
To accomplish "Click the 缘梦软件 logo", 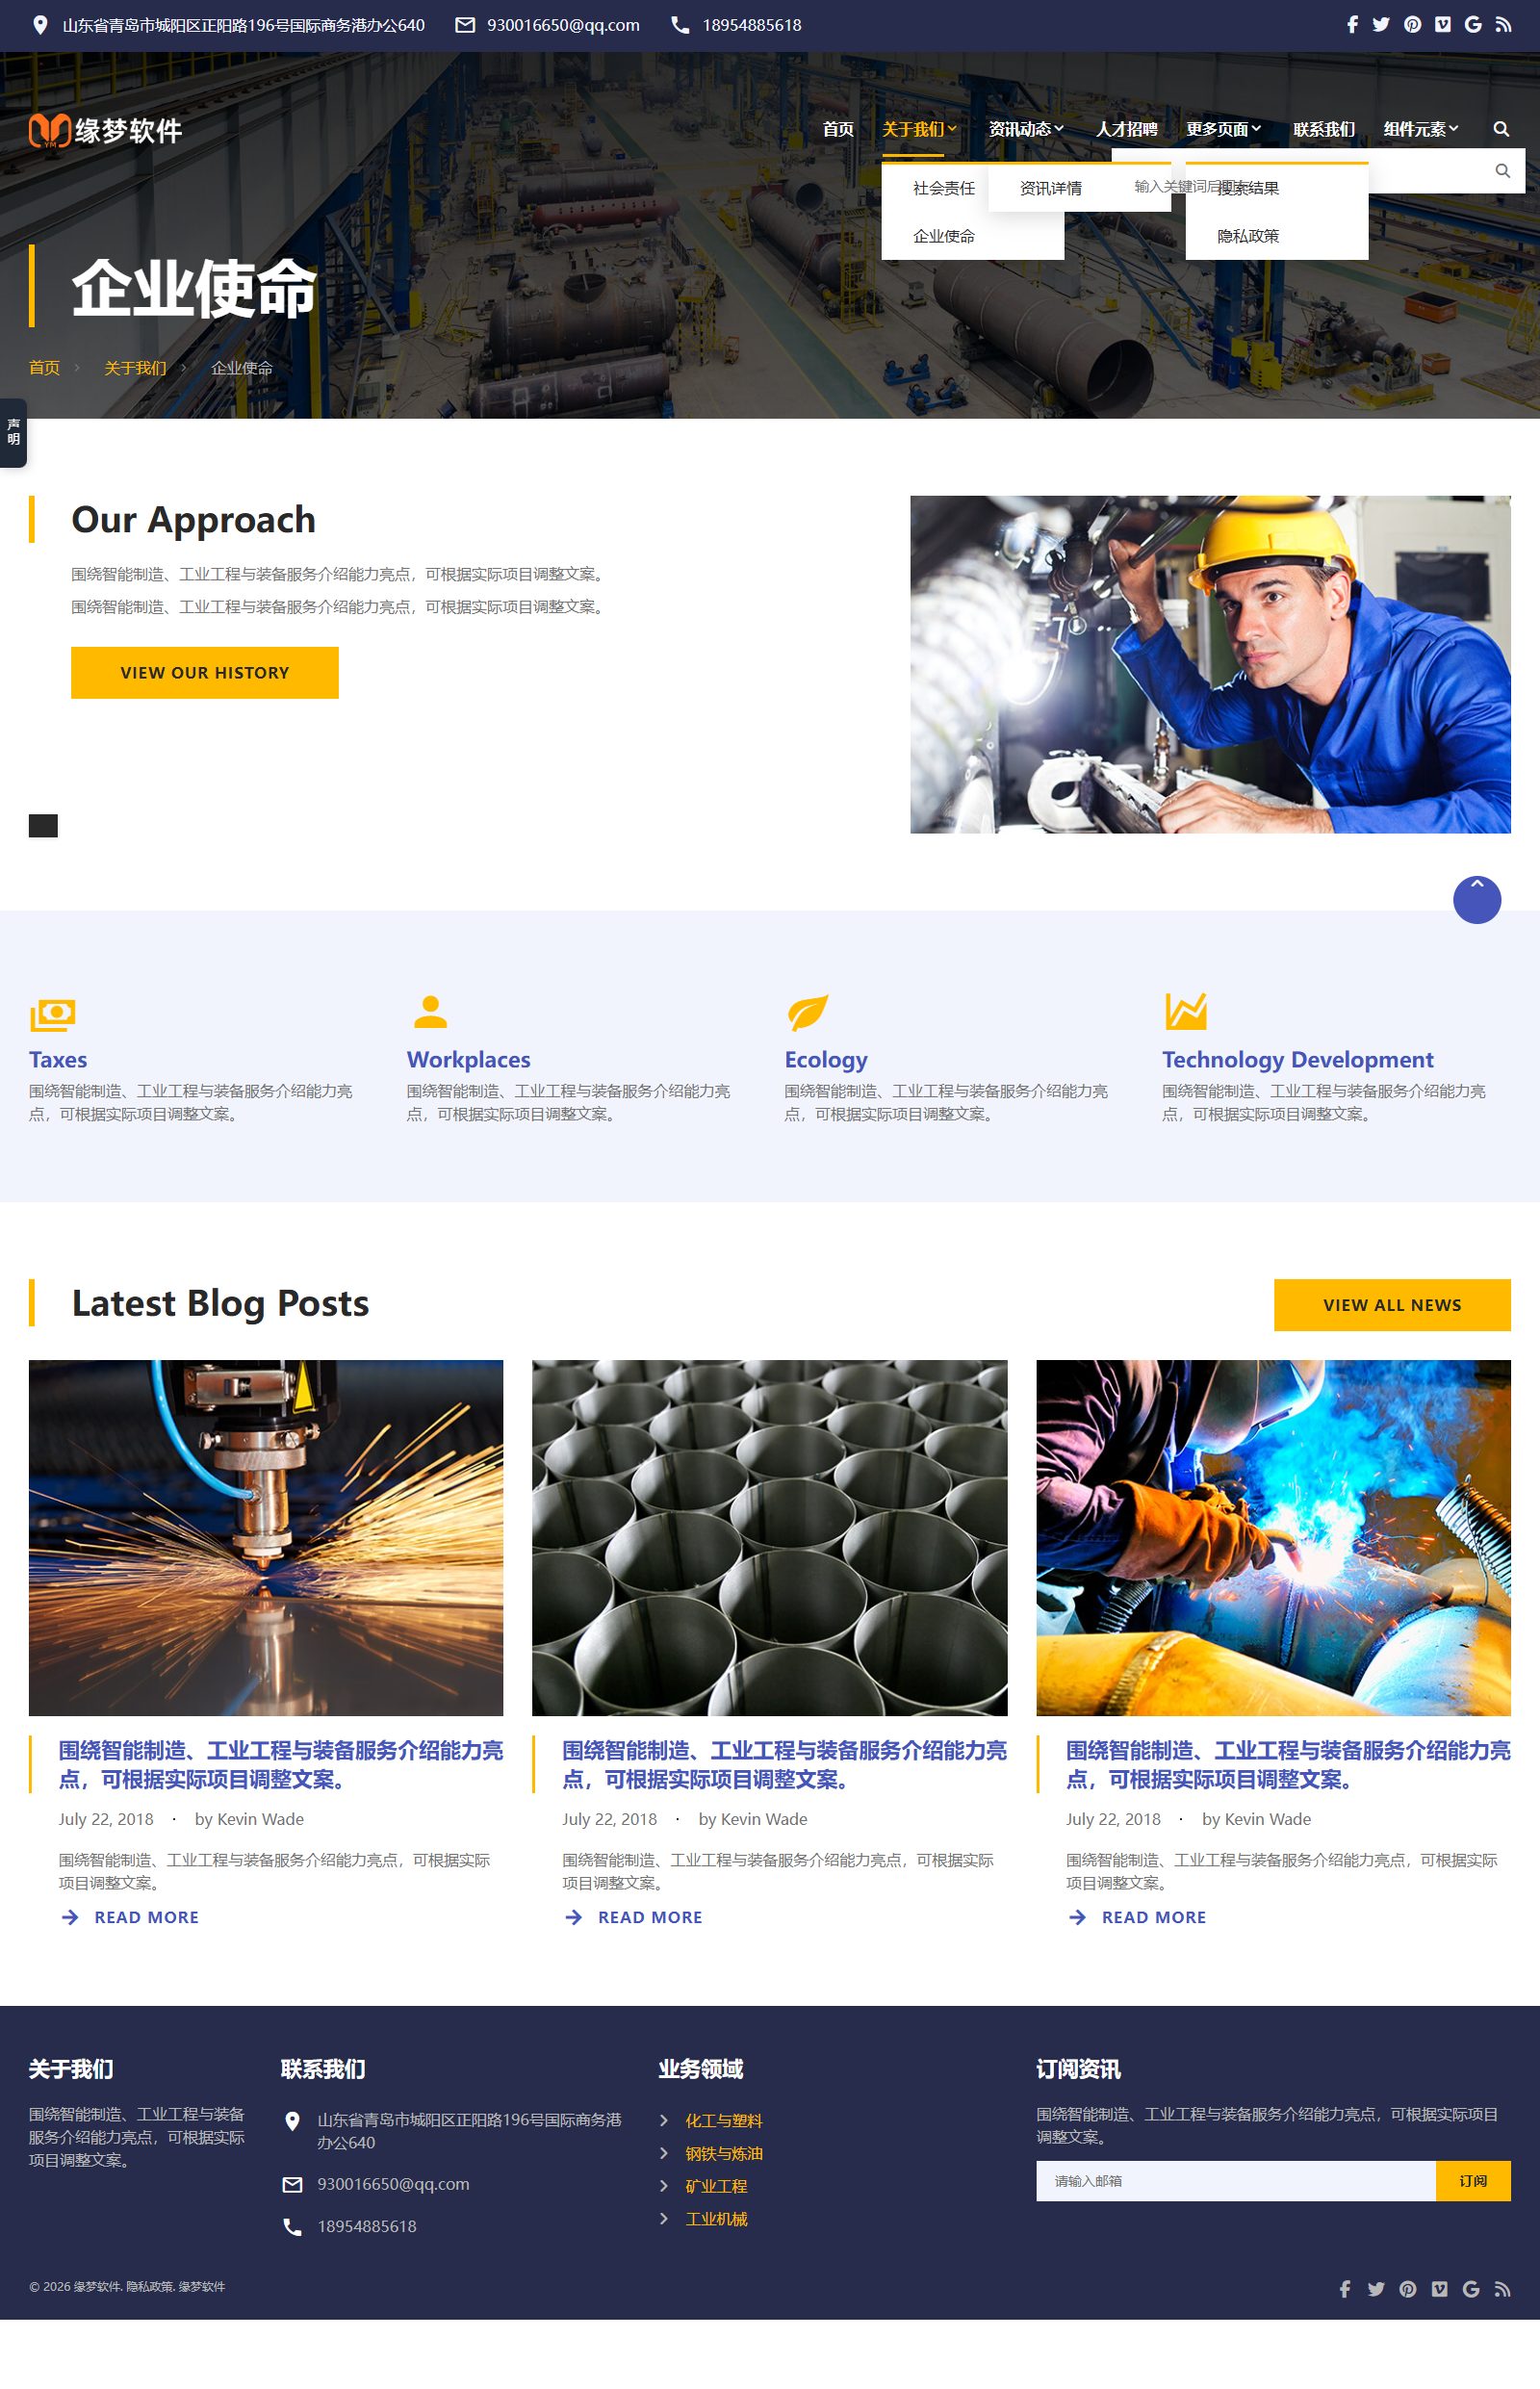I will (105, 130).
